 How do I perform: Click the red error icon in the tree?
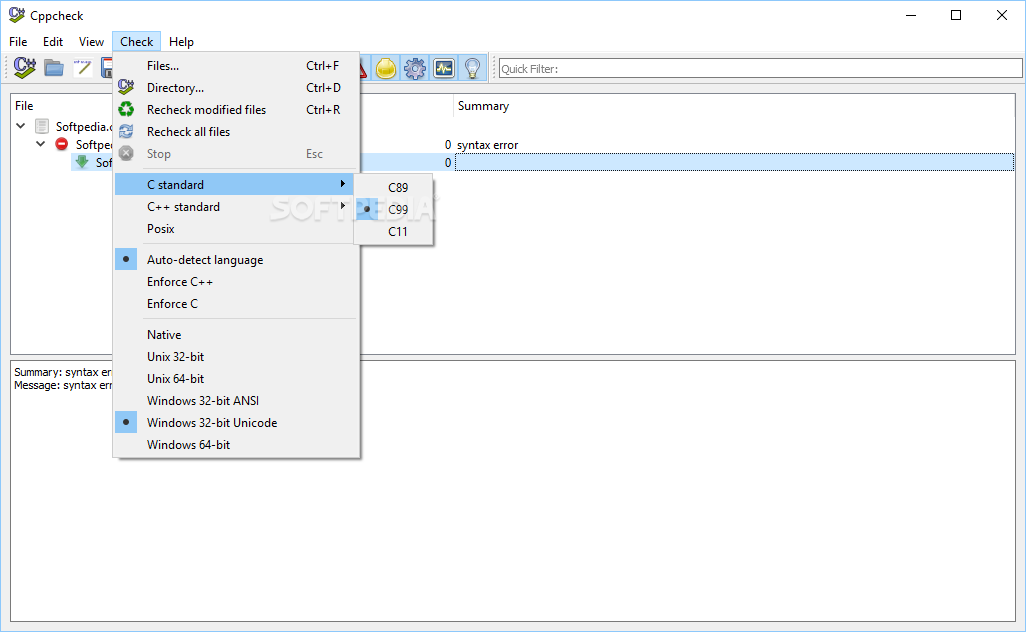(62, 144)
